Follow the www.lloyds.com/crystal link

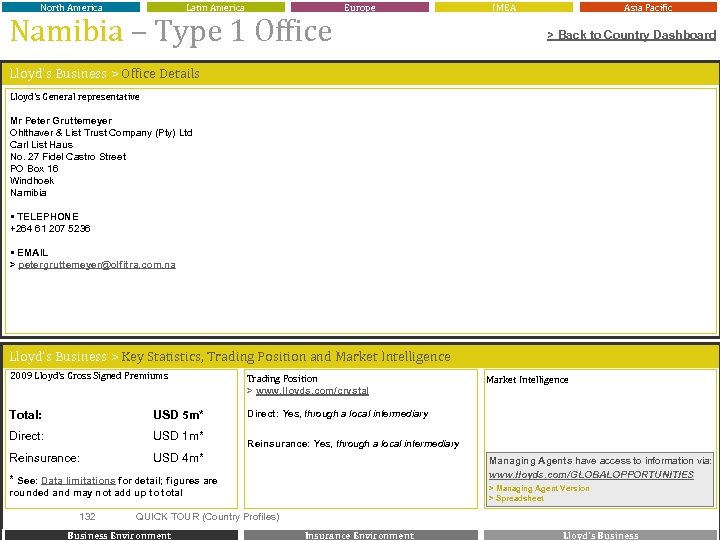pyautogui.click(x=312, y=391)
